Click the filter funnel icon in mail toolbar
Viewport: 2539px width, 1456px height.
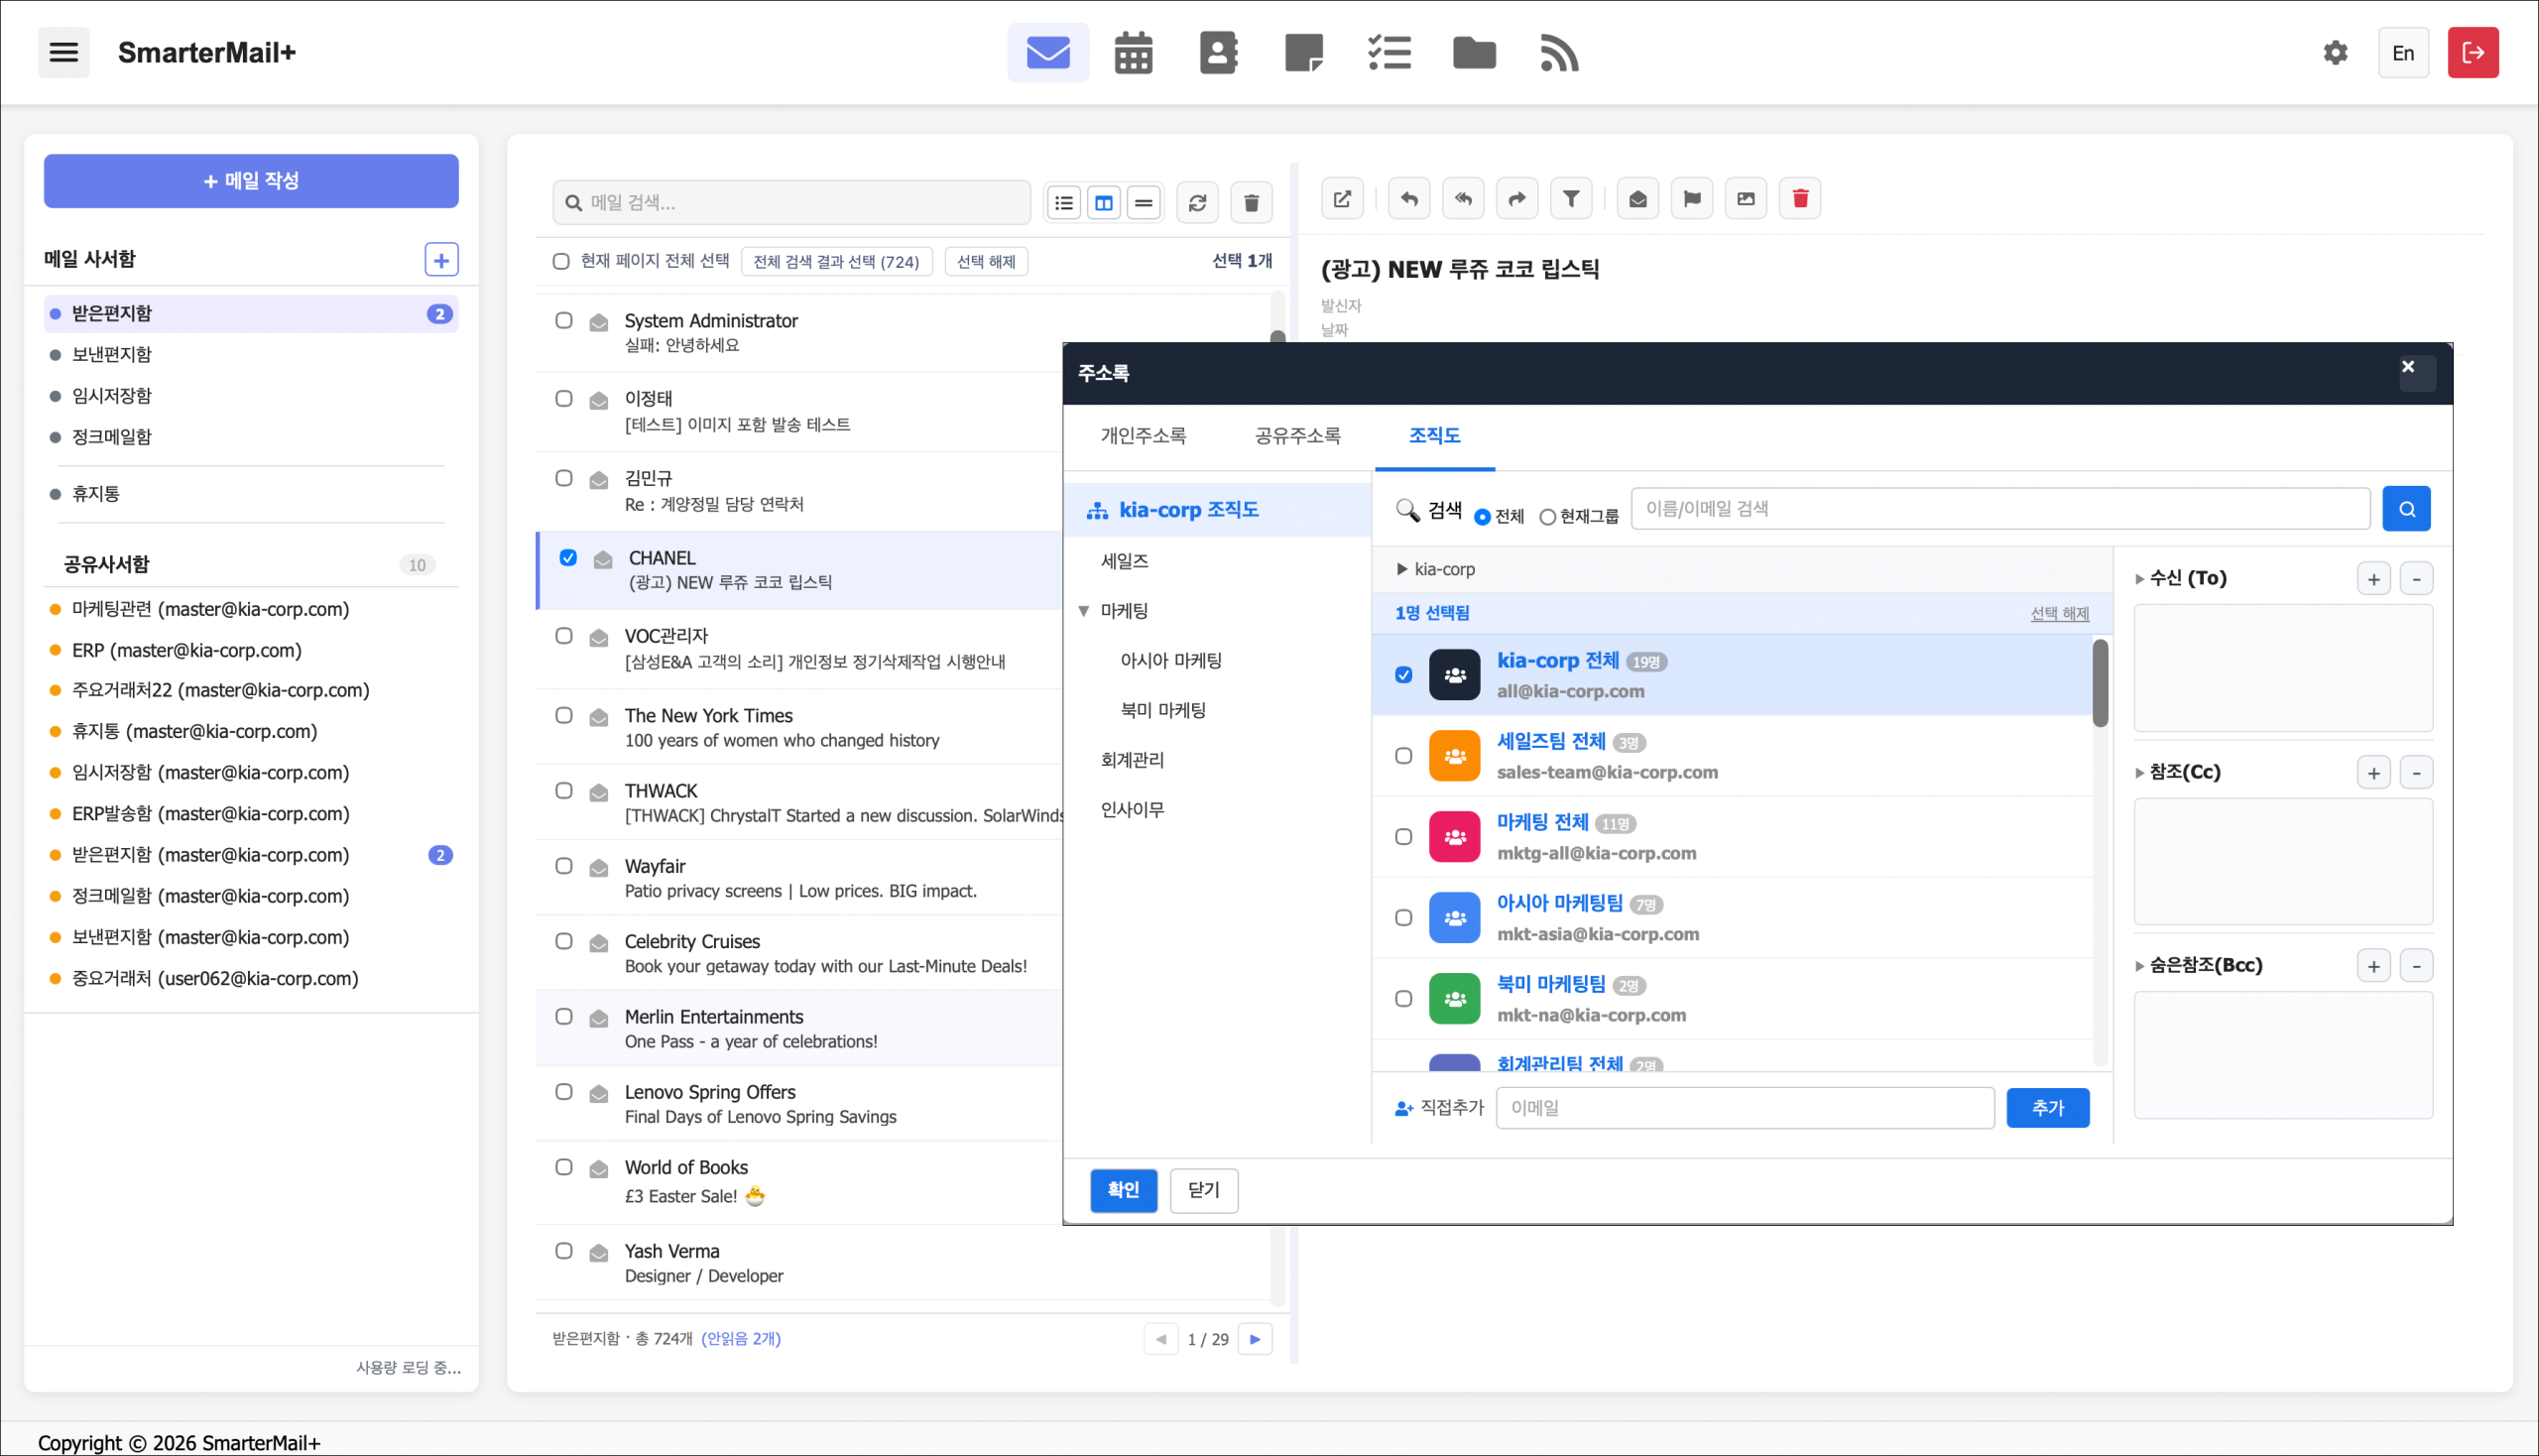[x=1571, y=199]
